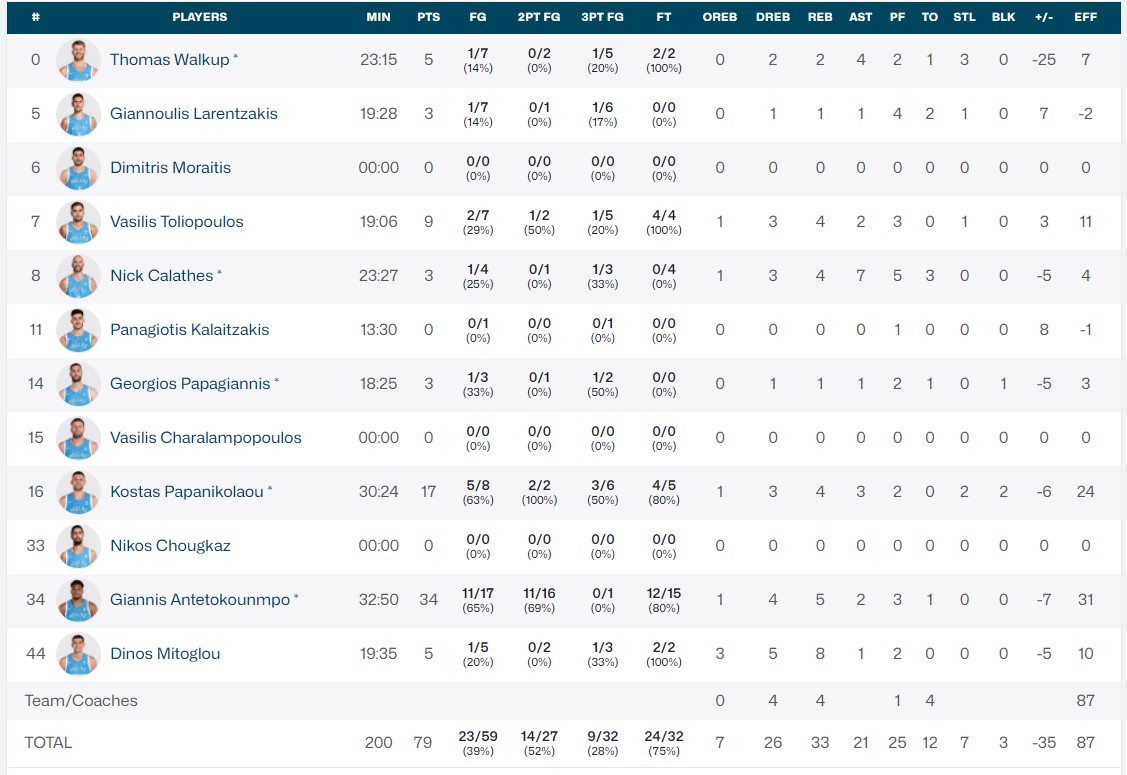Select the EFF column header

point(1085,17)
